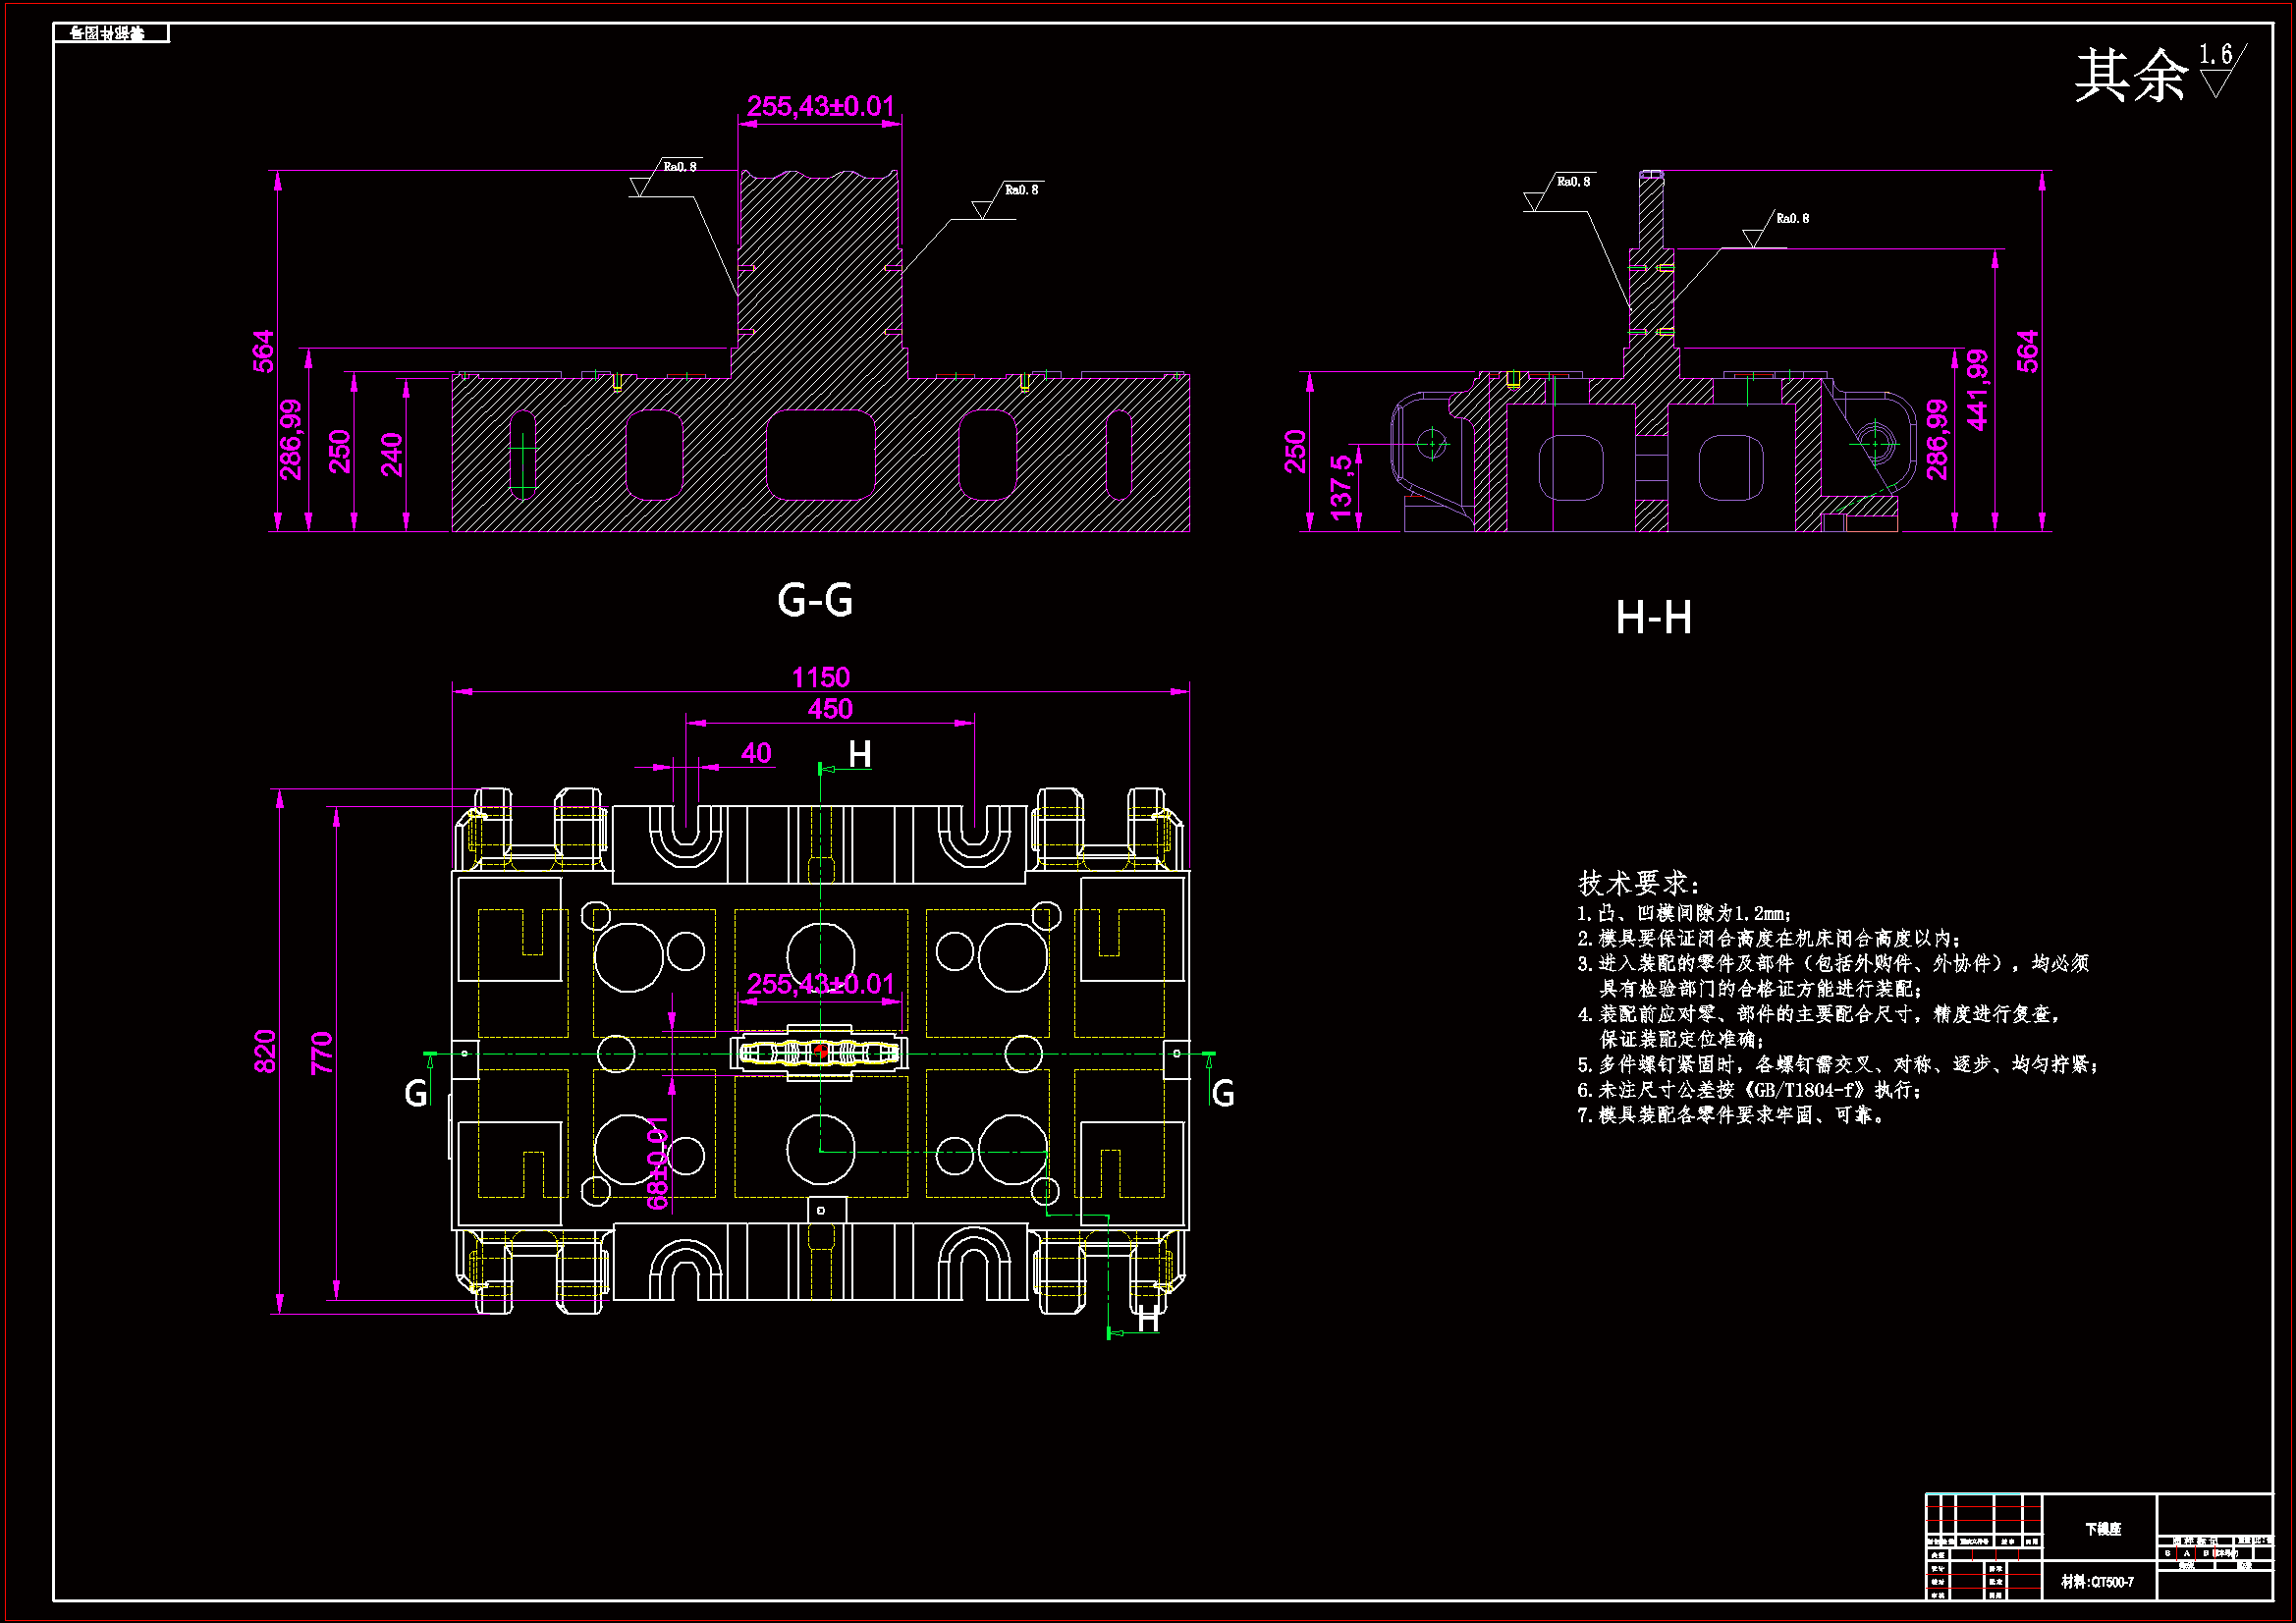Click the 40 slot width dimension
Viewport: 2296px width, 1623px height.
coord(756,753)
